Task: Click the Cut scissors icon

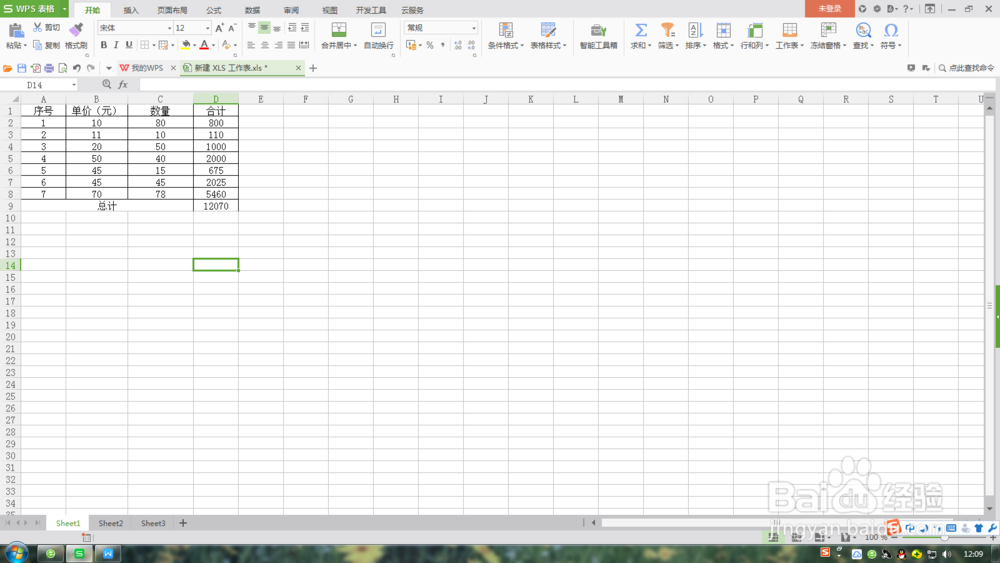Action: point(38,27)
